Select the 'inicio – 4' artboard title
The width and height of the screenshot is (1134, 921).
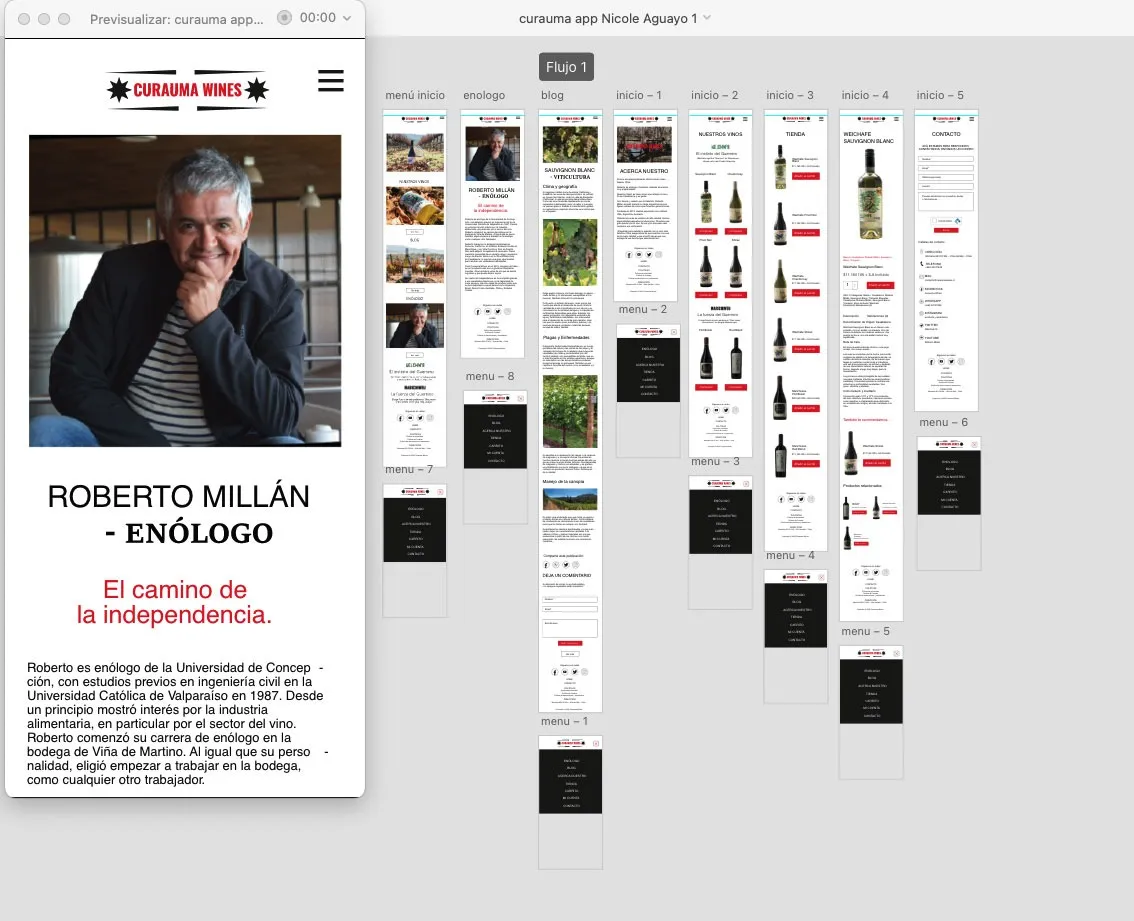(865, 95)
